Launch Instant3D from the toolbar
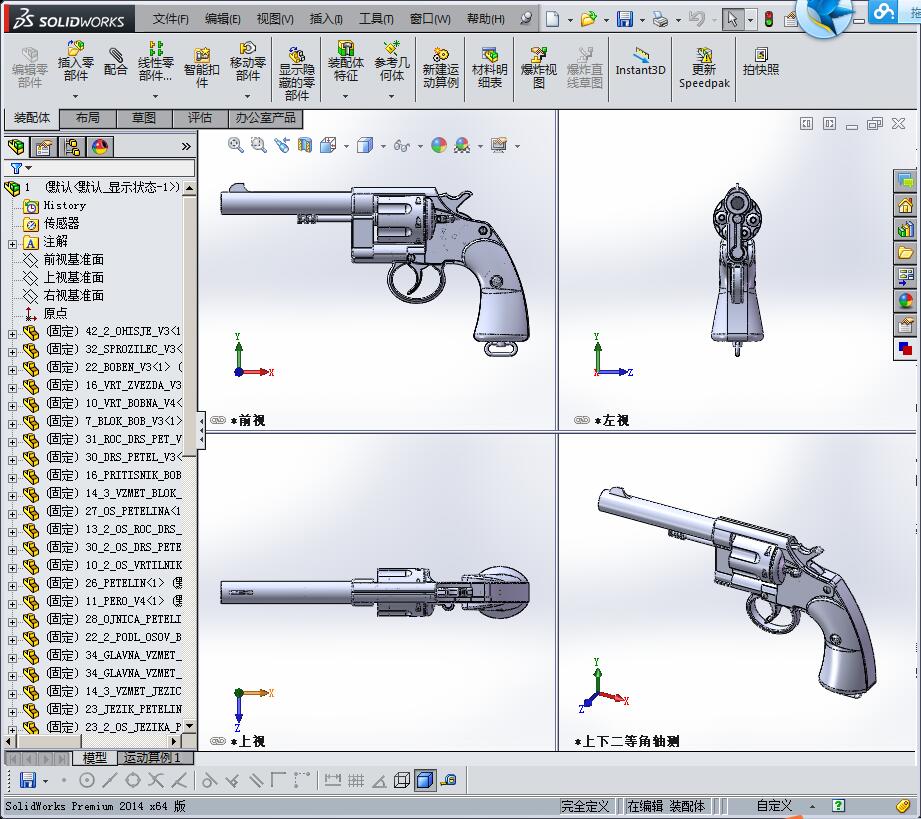921x819 pixels. point(640,60)
